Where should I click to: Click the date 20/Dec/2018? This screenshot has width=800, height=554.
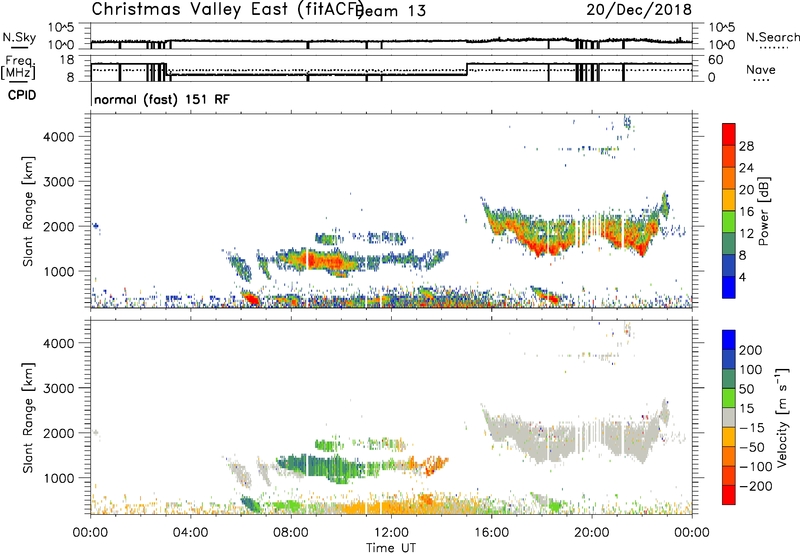639,9
